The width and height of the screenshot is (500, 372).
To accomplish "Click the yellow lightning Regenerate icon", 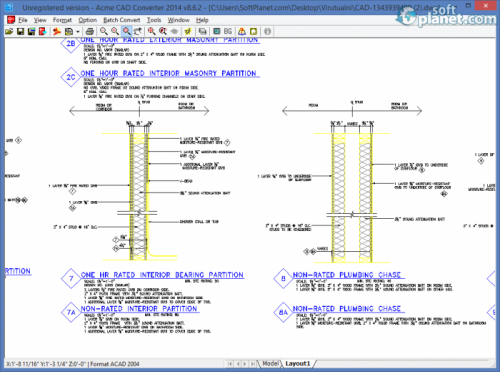I will 188,31.
